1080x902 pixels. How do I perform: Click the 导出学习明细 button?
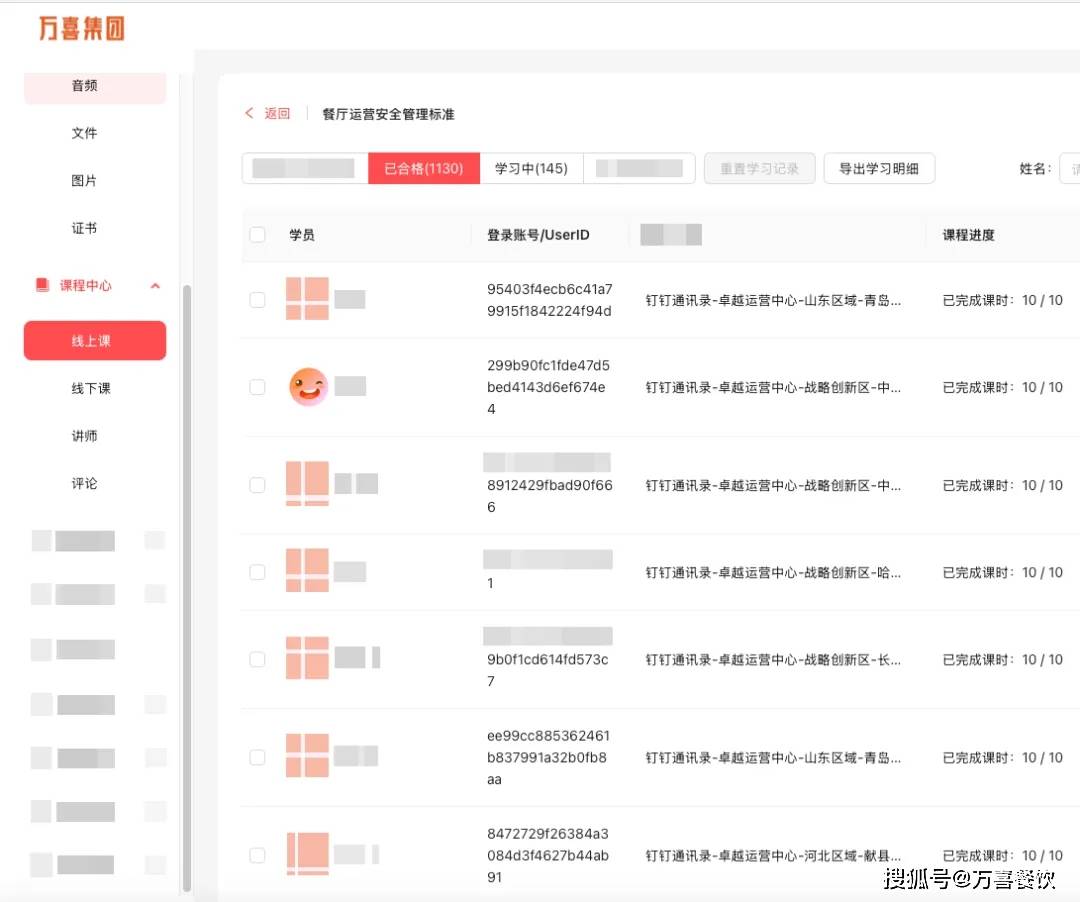coord(879,168)
